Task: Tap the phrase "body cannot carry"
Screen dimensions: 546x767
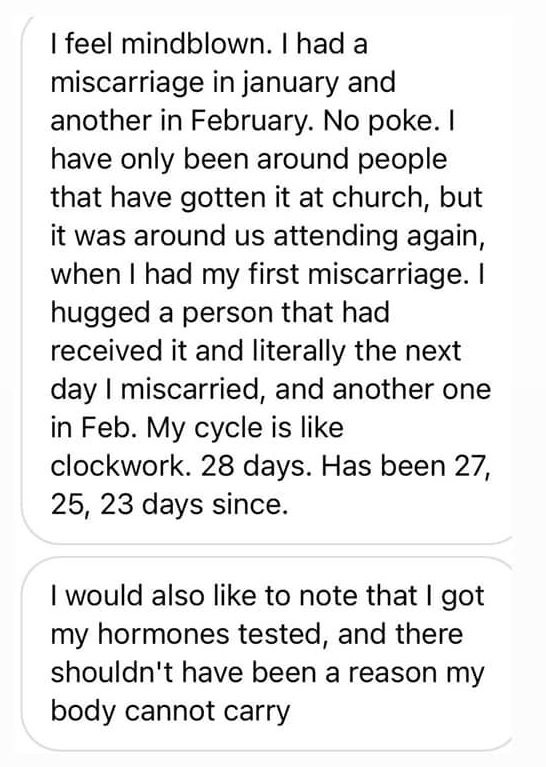Action: click(x=171, y=712)
